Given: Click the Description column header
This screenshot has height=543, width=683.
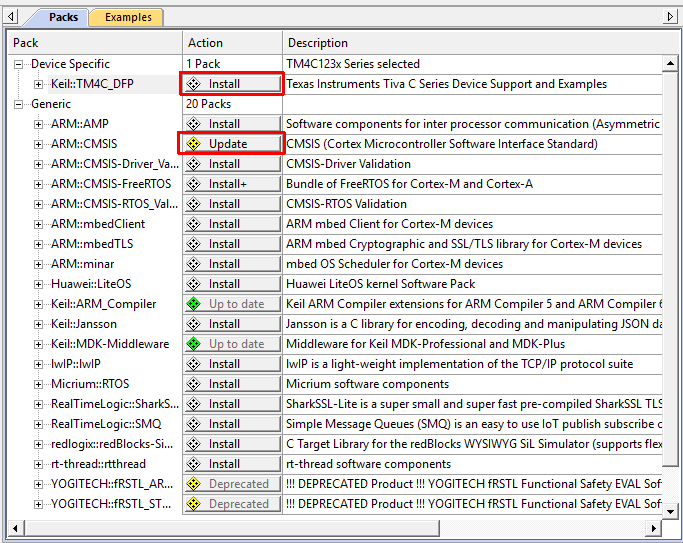Looking at the screenshot, I should coord(483,43).
